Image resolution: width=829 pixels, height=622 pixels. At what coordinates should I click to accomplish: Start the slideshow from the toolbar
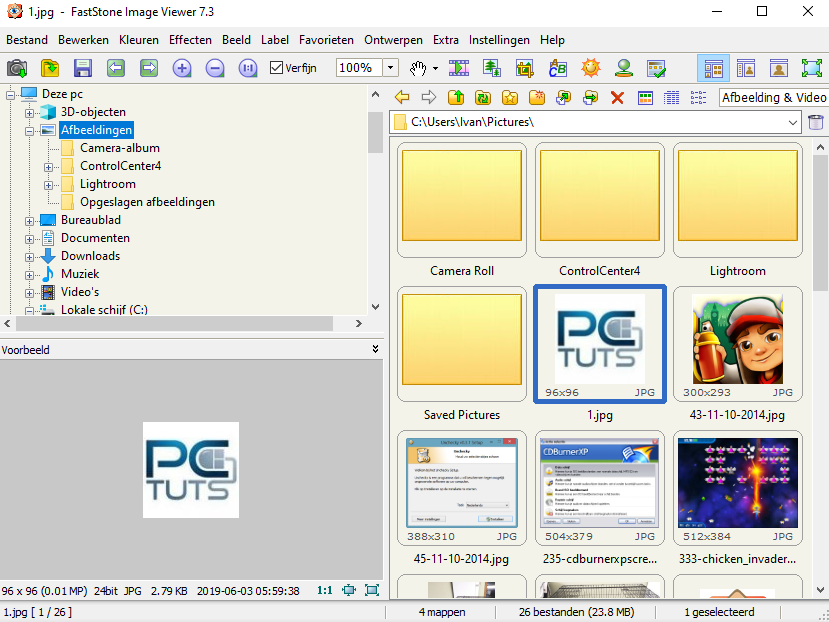[459, 68]
